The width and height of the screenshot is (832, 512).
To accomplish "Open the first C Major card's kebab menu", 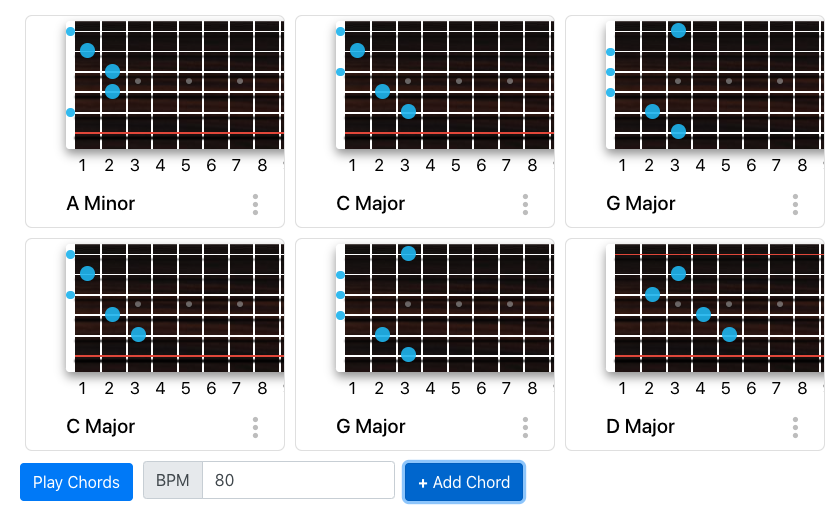I will (525, 204).
